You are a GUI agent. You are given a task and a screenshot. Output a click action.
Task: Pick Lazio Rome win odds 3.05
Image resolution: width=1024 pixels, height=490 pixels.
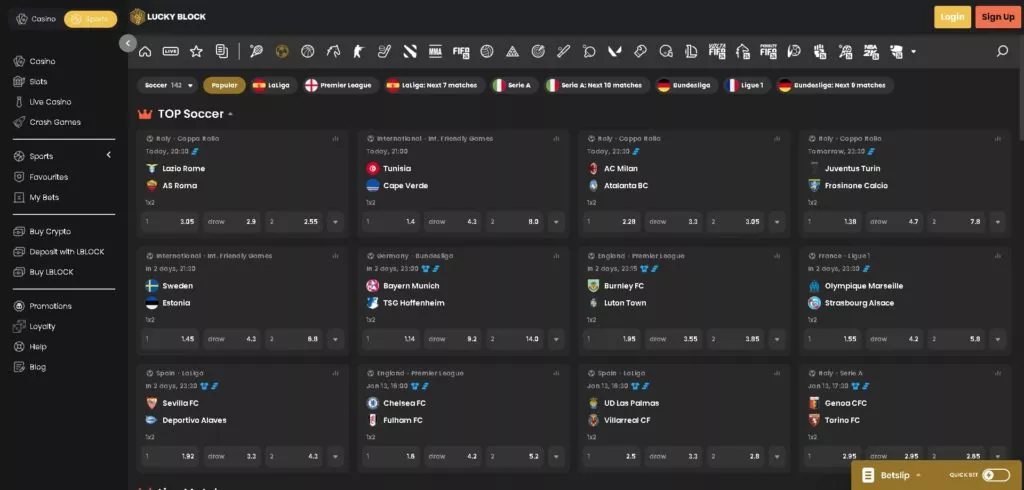[170, 221]
